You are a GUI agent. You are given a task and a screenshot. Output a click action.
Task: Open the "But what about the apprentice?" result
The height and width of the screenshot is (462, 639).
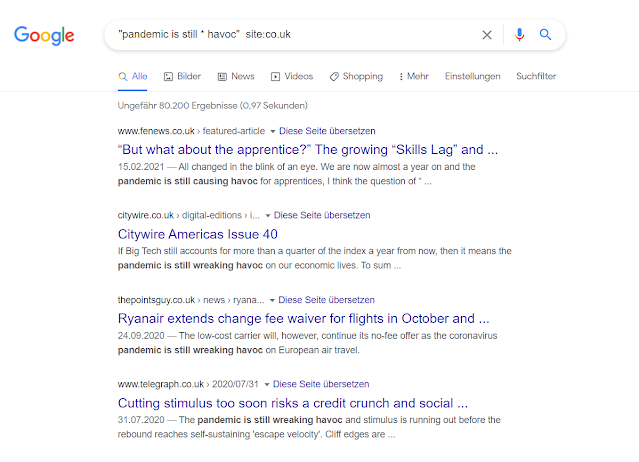point(308,150)
